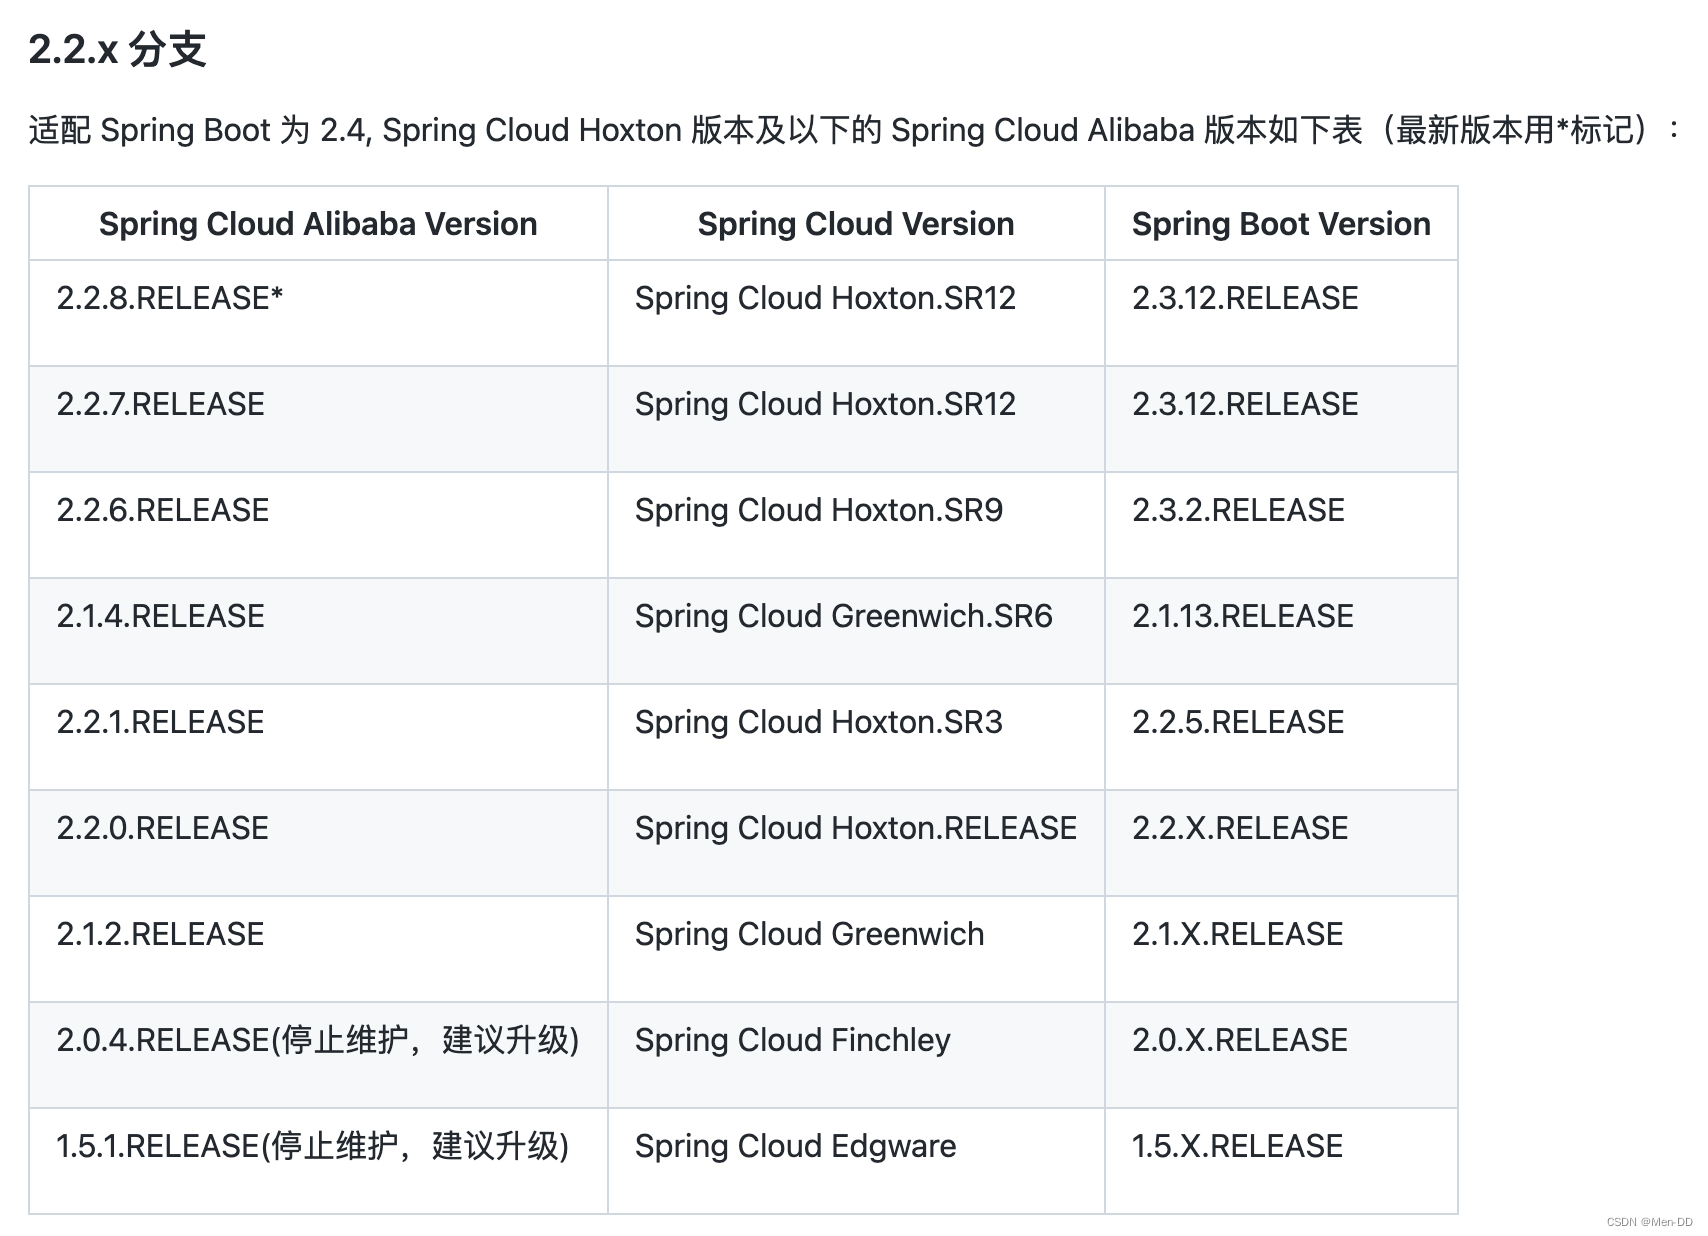
Task: Click the Spring Cloud Finchley cell
Action: pos(792,1040)
